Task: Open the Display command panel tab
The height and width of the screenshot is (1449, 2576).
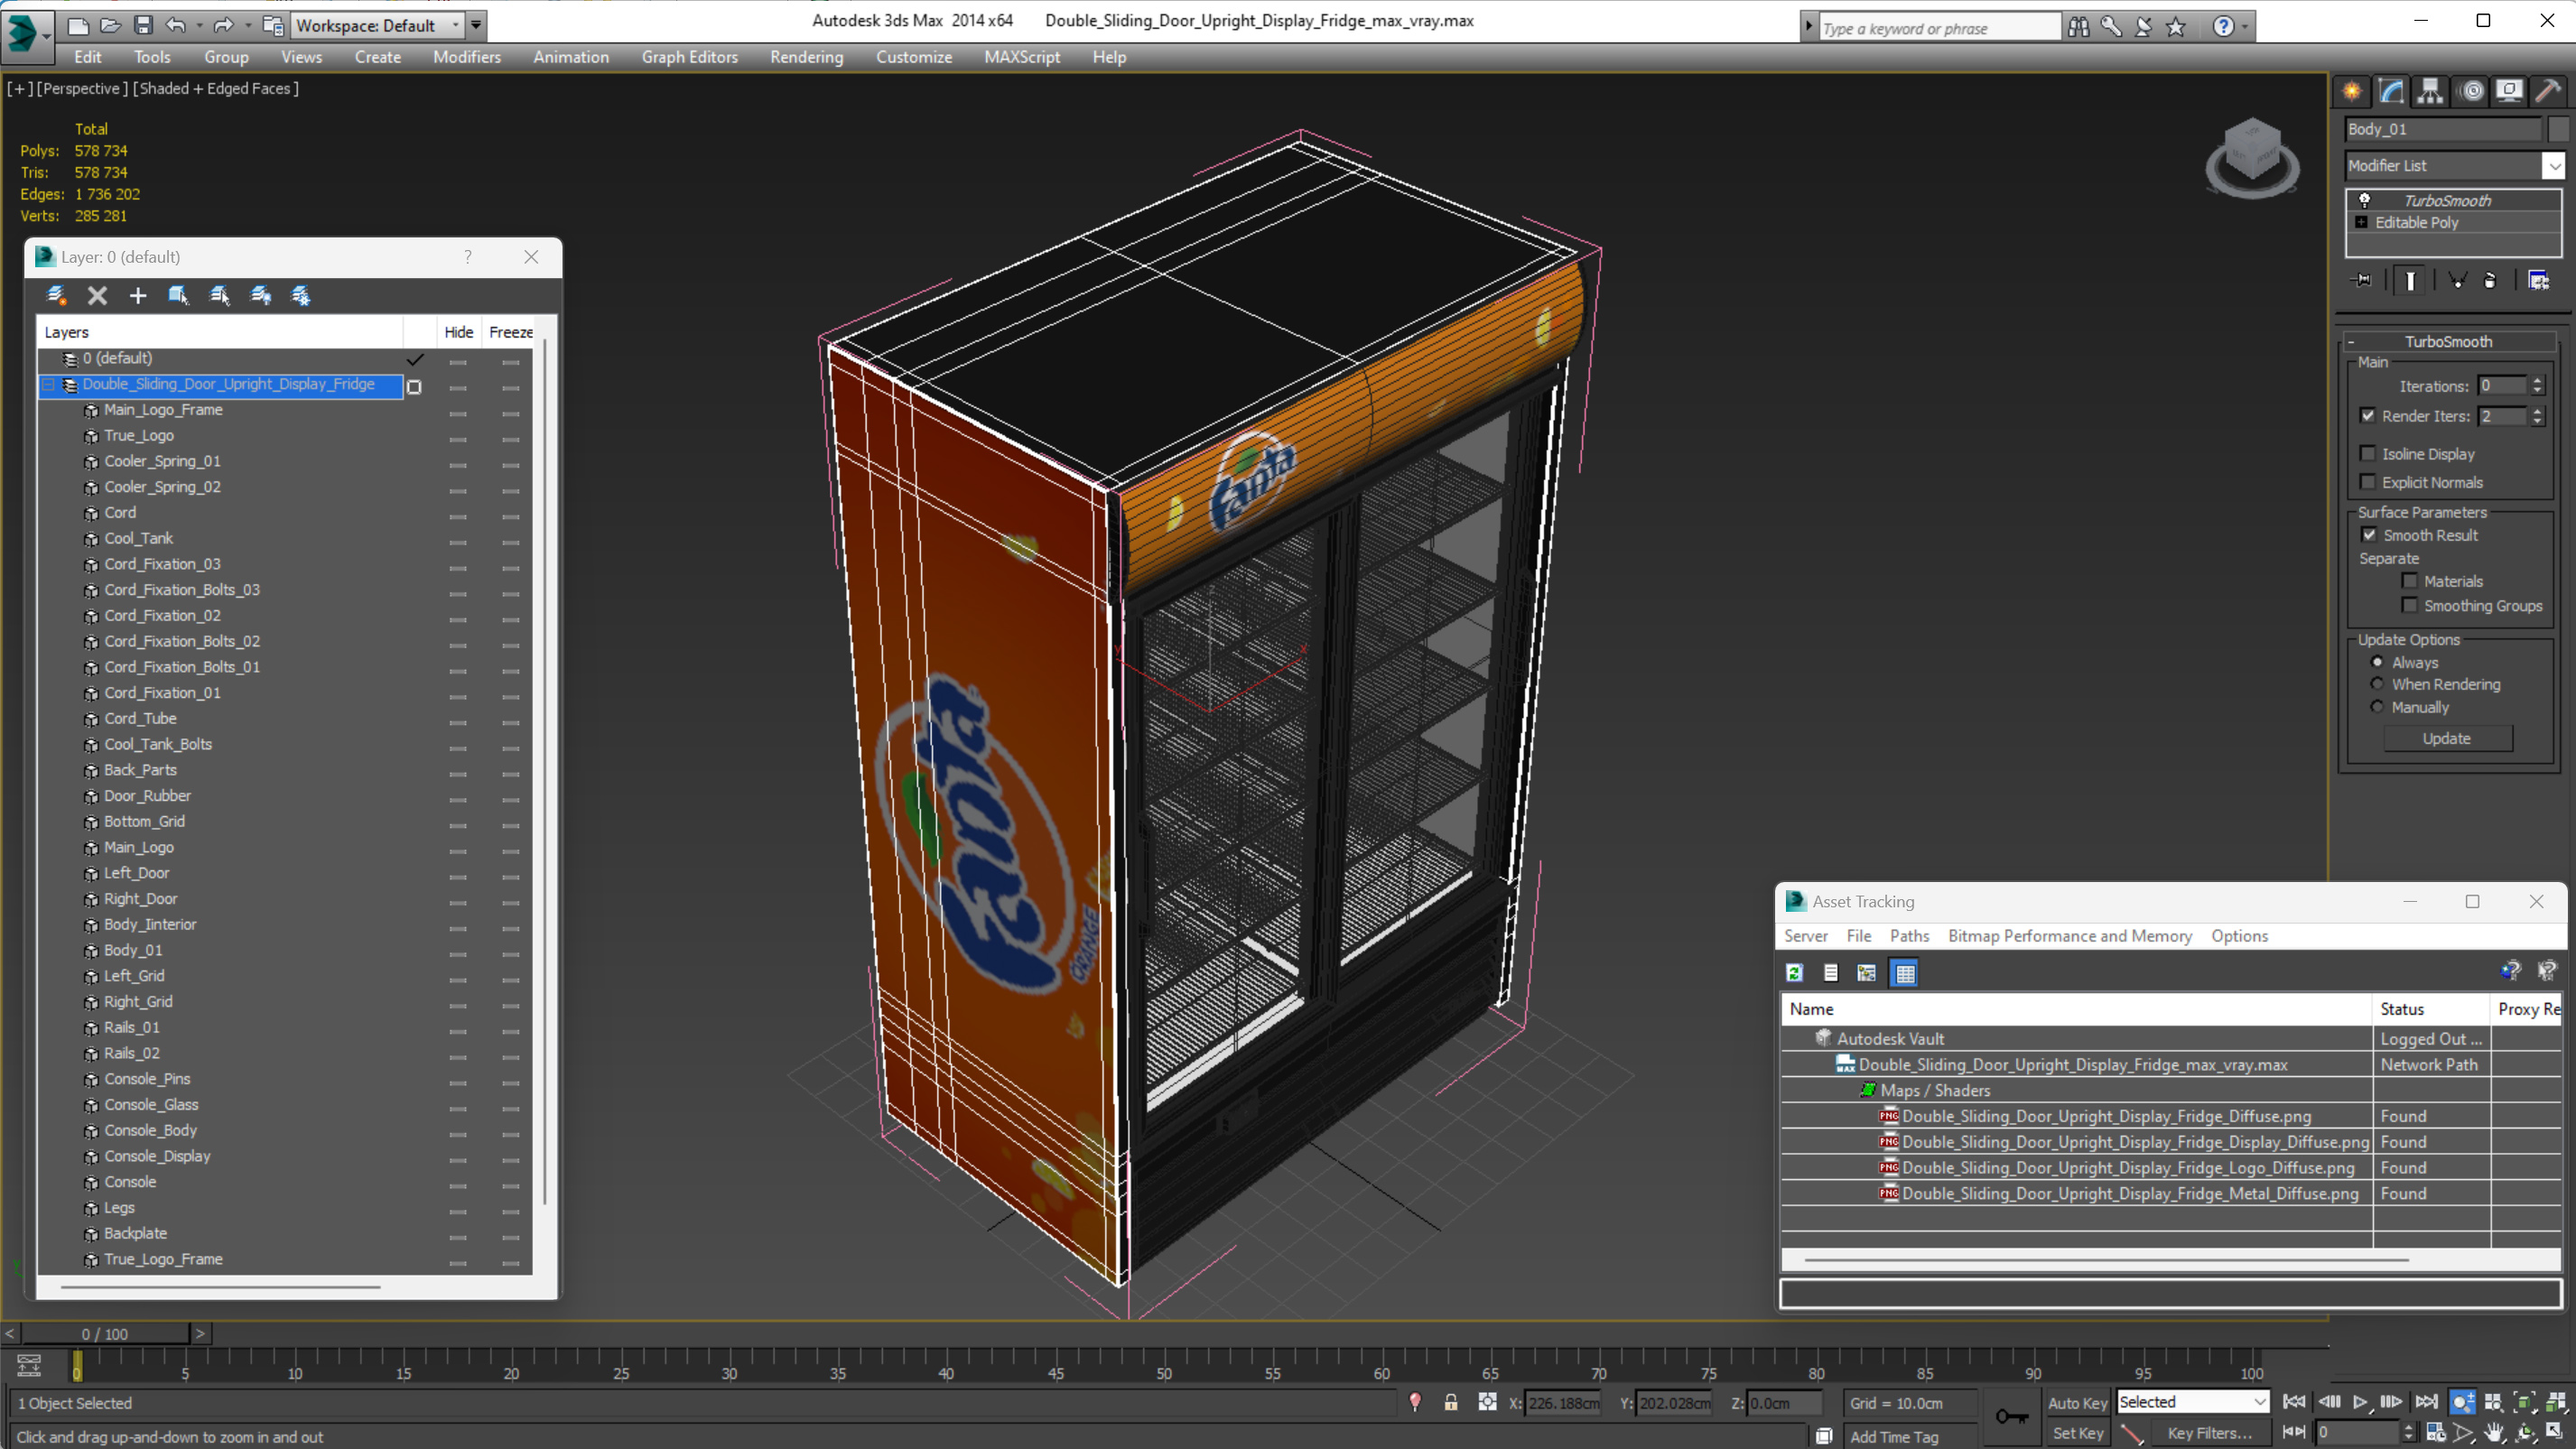Action: [x=2509, y=91]
